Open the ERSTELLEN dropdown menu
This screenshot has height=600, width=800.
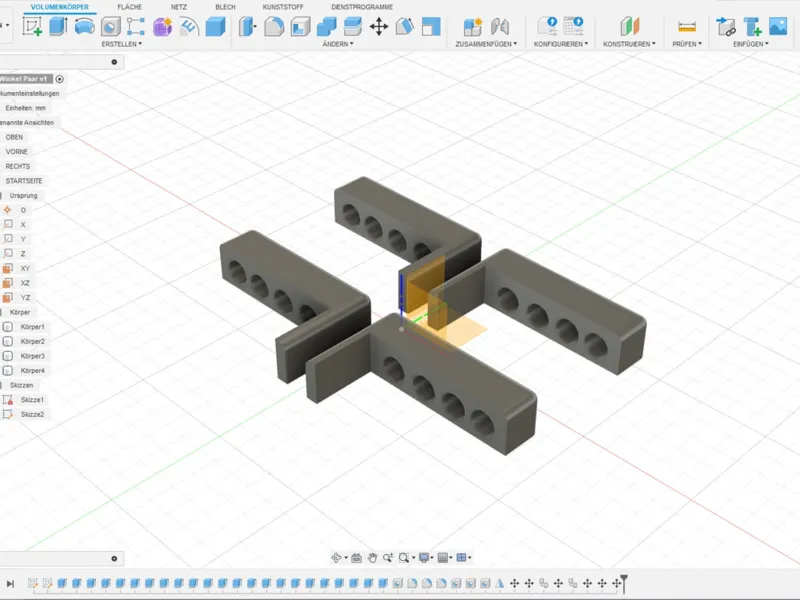(x=121, y=44)
